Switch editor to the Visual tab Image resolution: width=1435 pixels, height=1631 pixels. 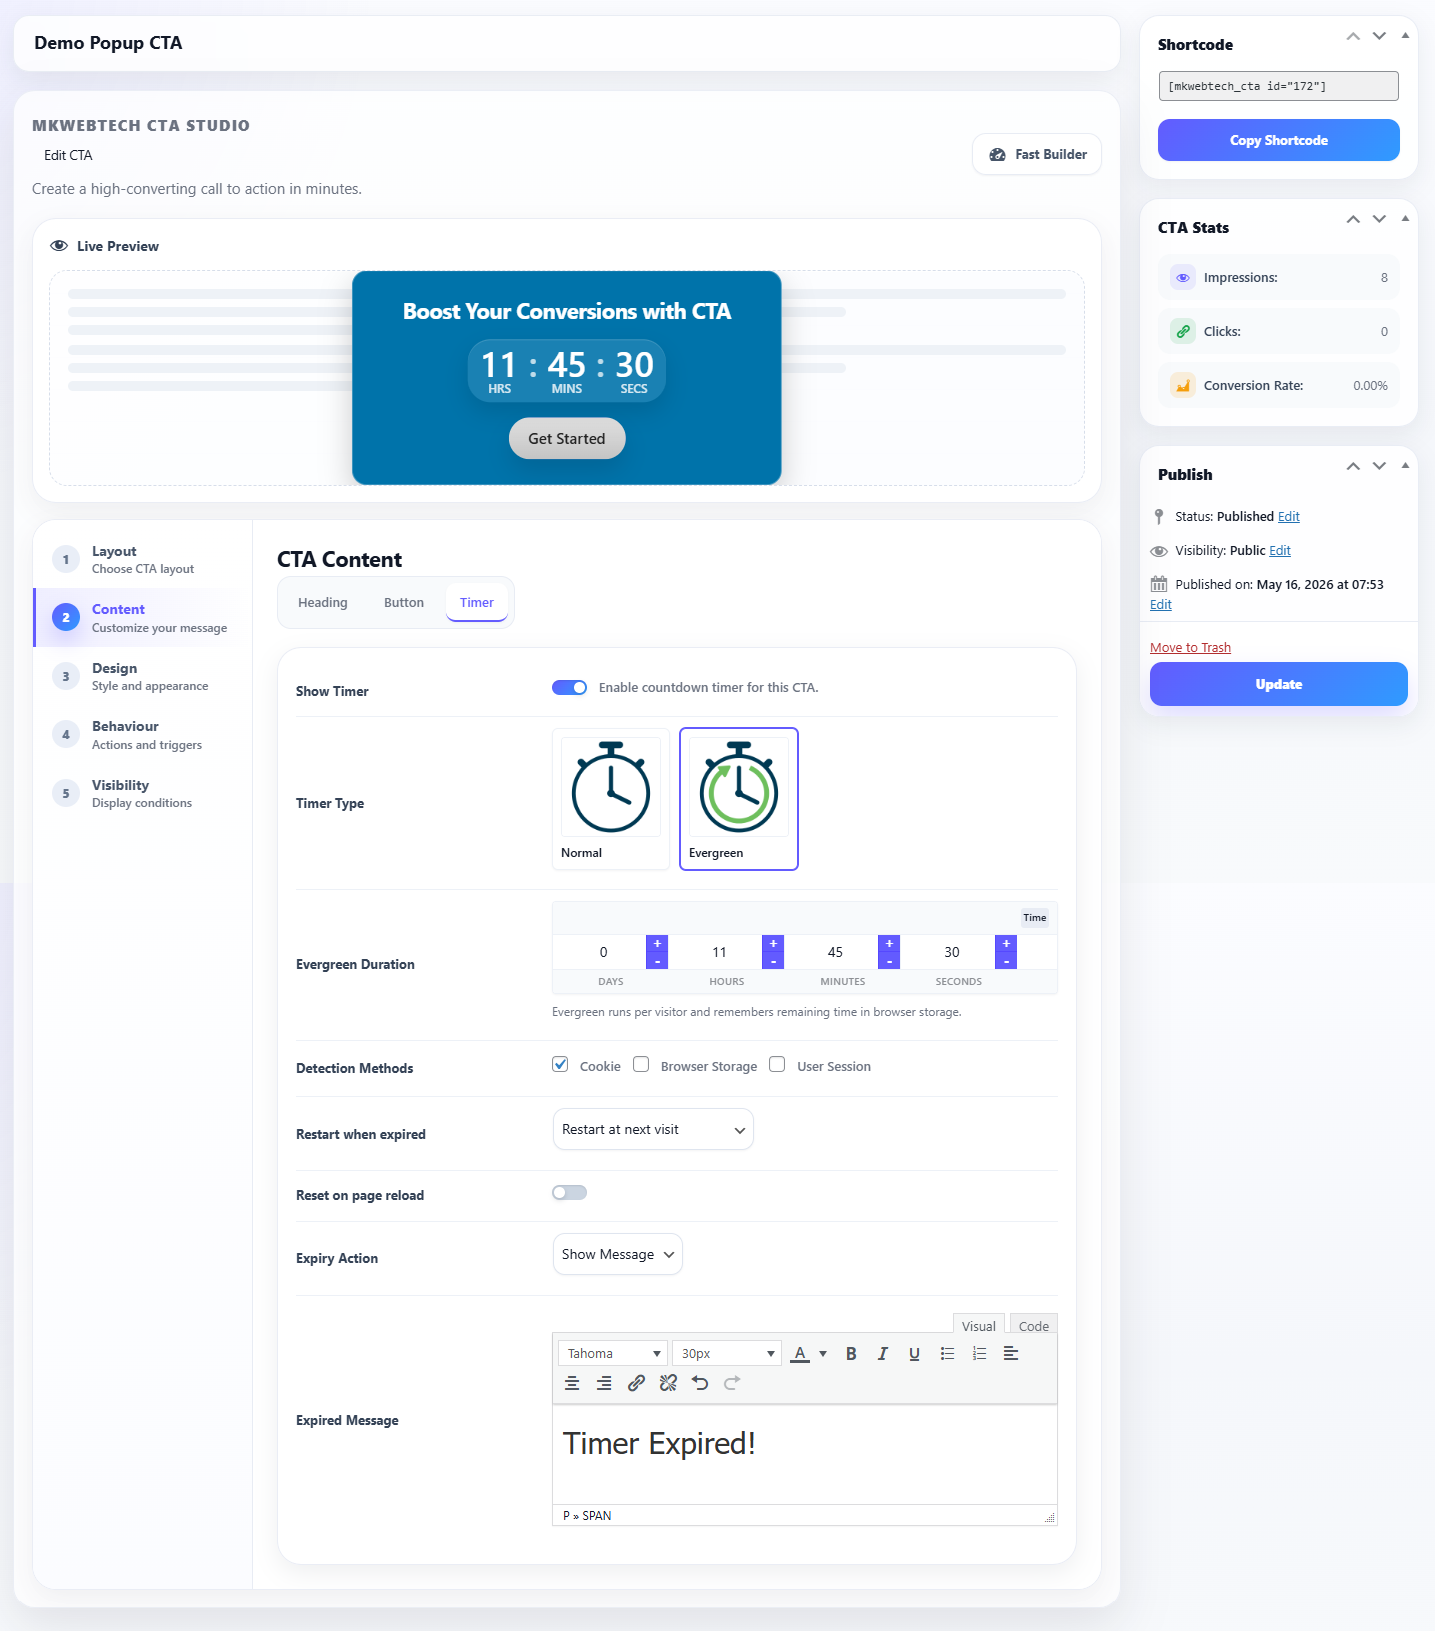(x=979, y=1325)
